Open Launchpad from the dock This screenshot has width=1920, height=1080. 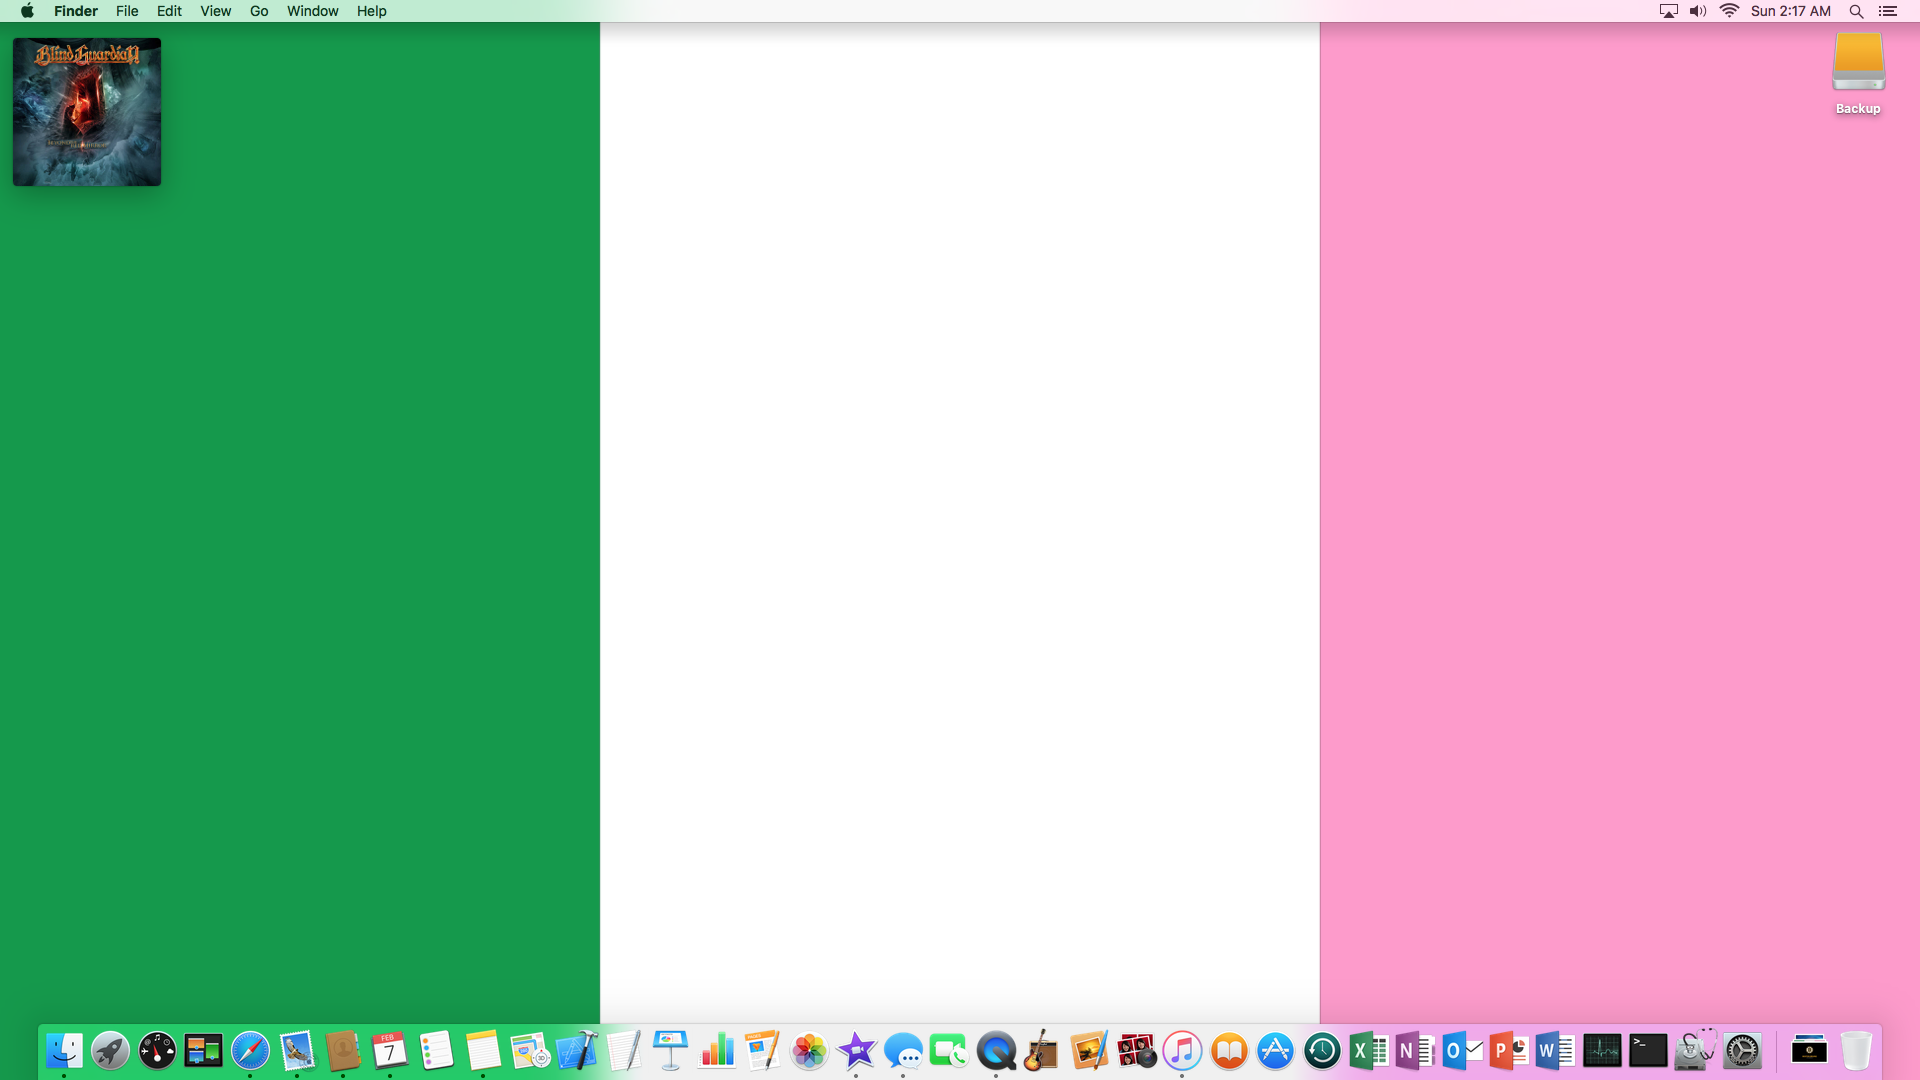click(111, 1051)
